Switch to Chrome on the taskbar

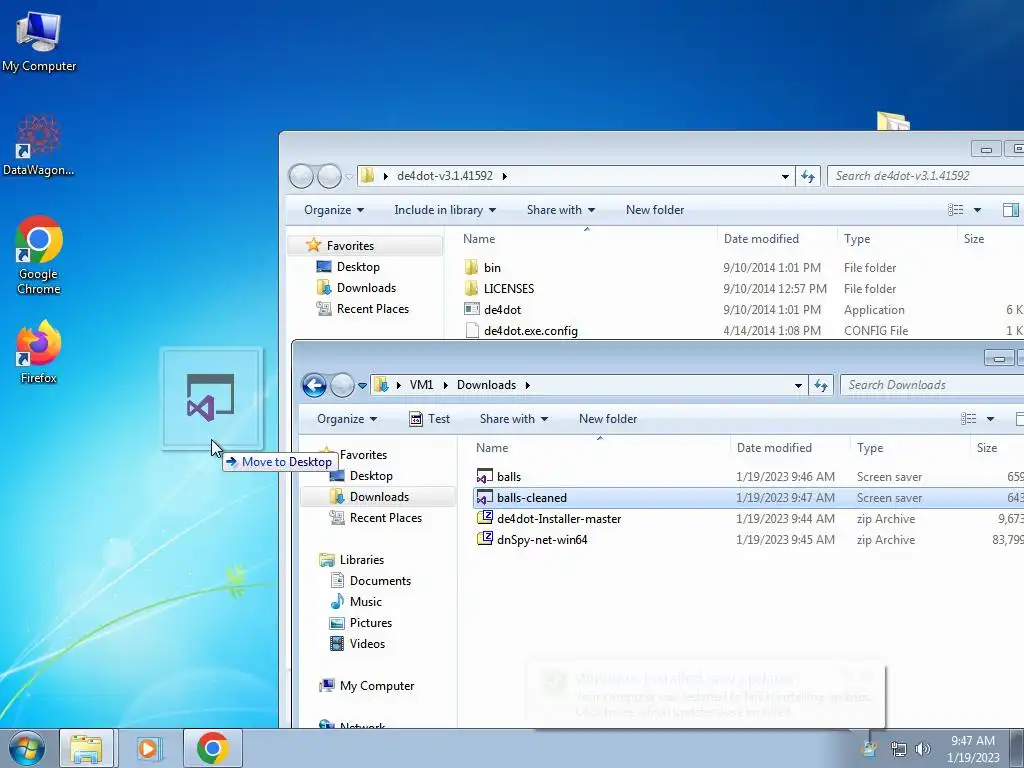coord(213,748)
